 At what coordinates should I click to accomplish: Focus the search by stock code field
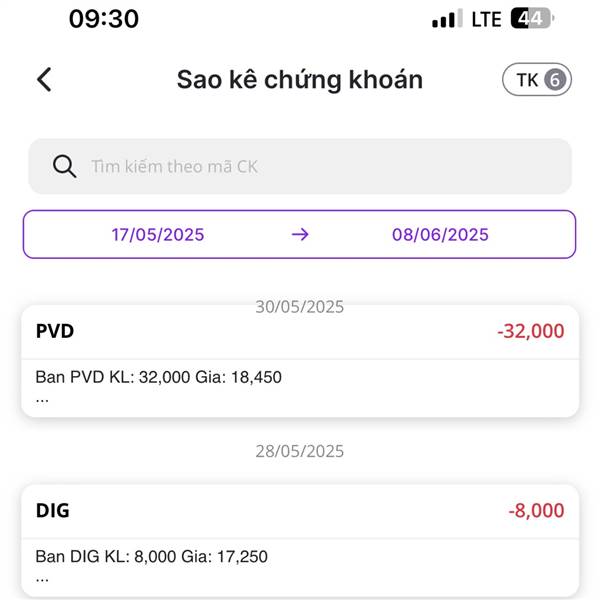[x=300, y=166]
